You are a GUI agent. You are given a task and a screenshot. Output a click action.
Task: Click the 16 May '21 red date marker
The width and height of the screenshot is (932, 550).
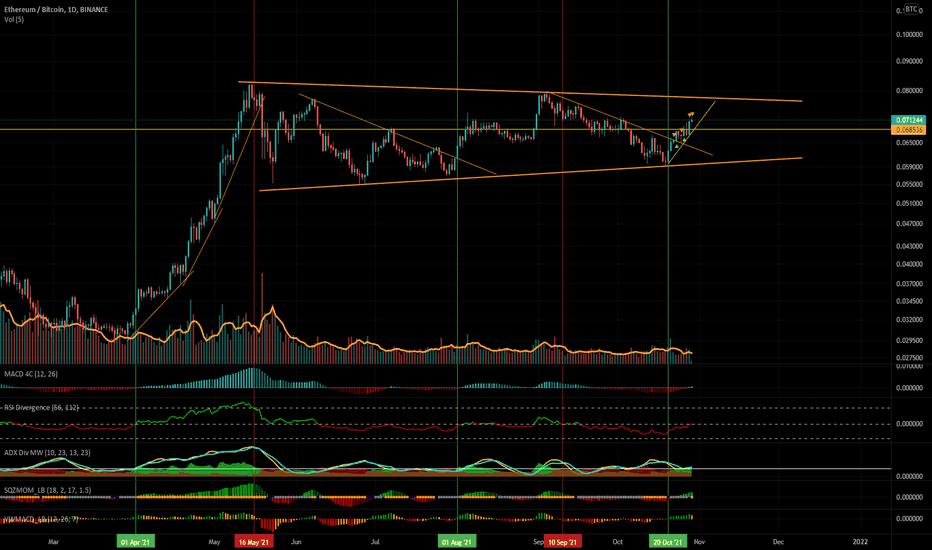pos(254,542)
